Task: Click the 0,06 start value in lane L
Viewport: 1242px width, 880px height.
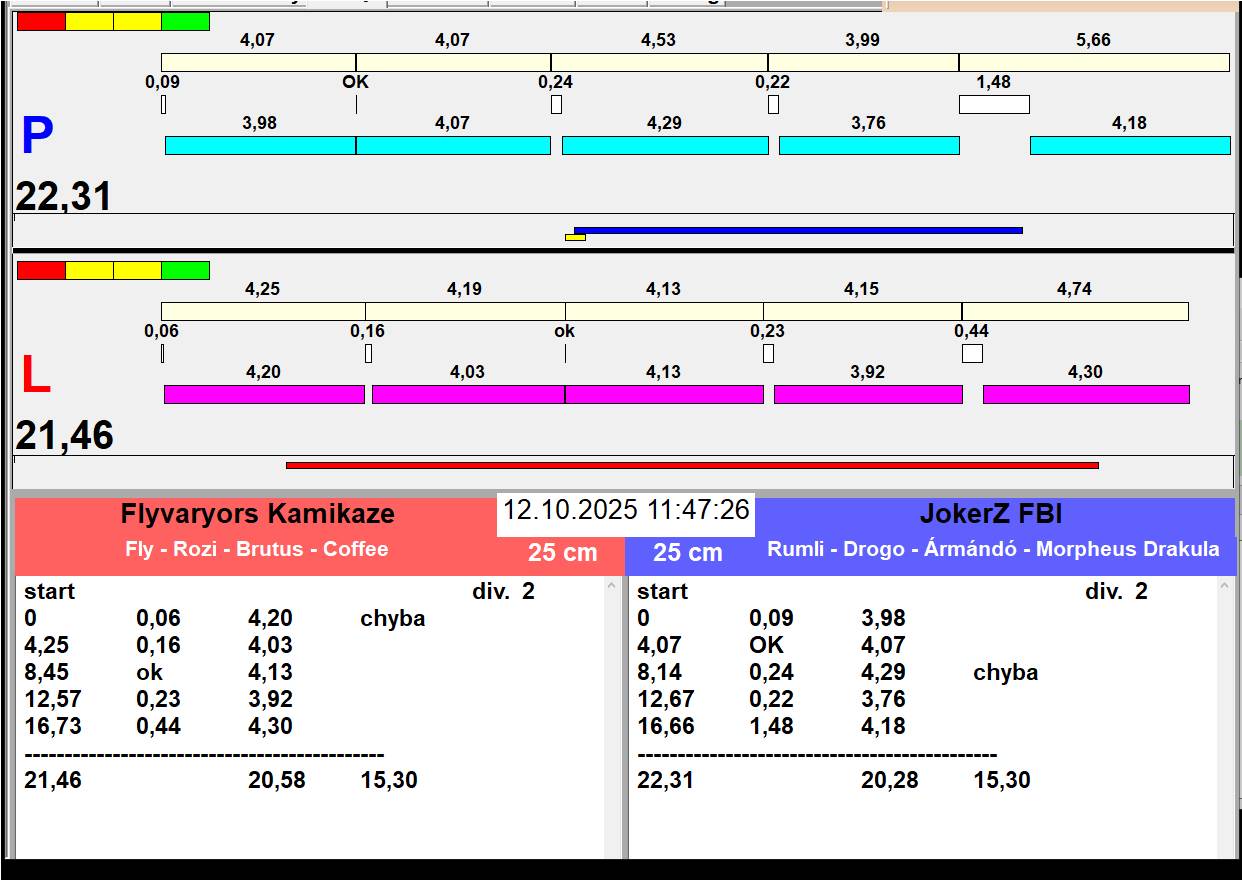Action: [162, 331]
